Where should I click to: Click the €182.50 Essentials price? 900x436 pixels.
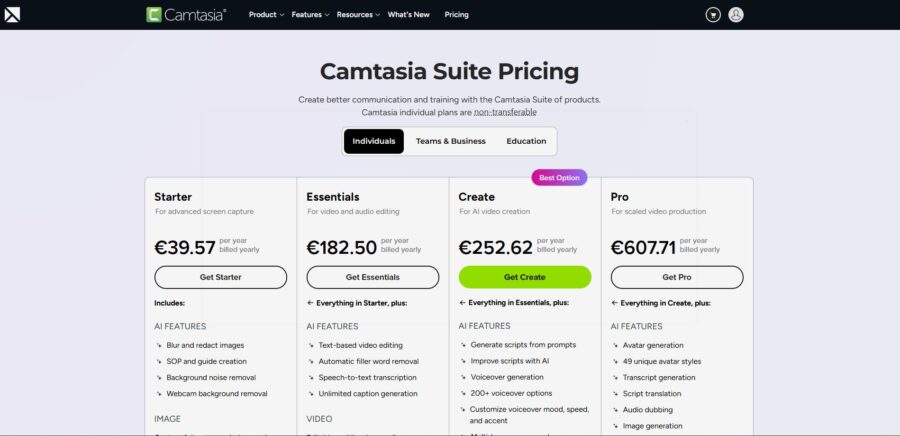[x=342, y=248]
